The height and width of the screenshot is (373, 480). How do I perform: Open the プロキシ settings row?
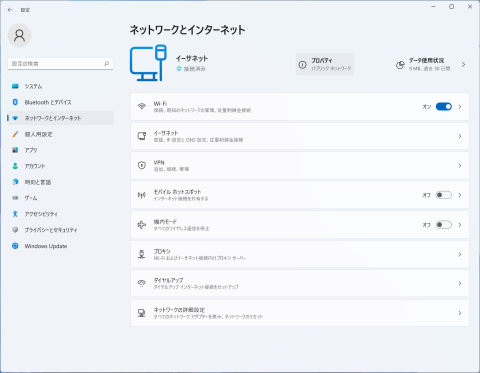[300, 254]
